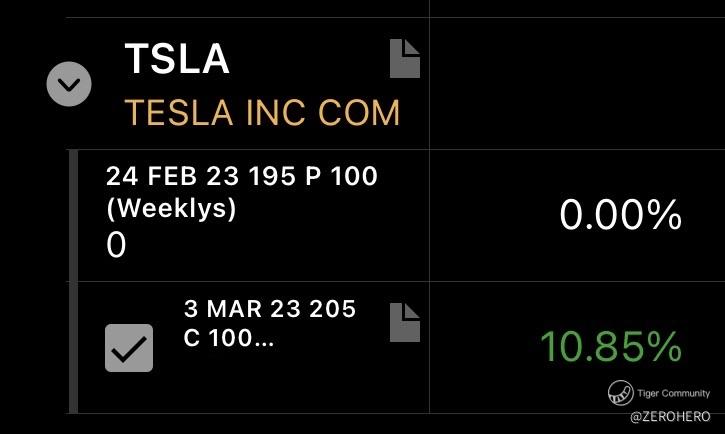Click the @ZEROHERO username

pos(670,416)
